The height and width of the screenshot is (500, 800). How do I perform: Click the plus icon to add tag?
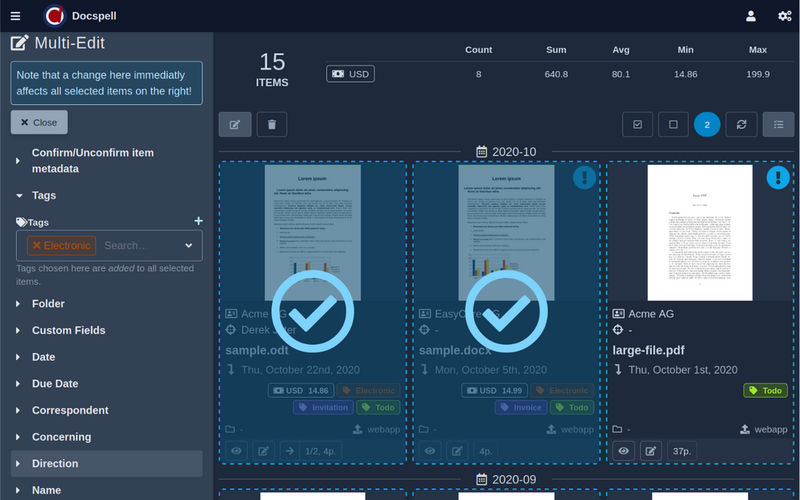pyautogui.click(x=198, y=221)
